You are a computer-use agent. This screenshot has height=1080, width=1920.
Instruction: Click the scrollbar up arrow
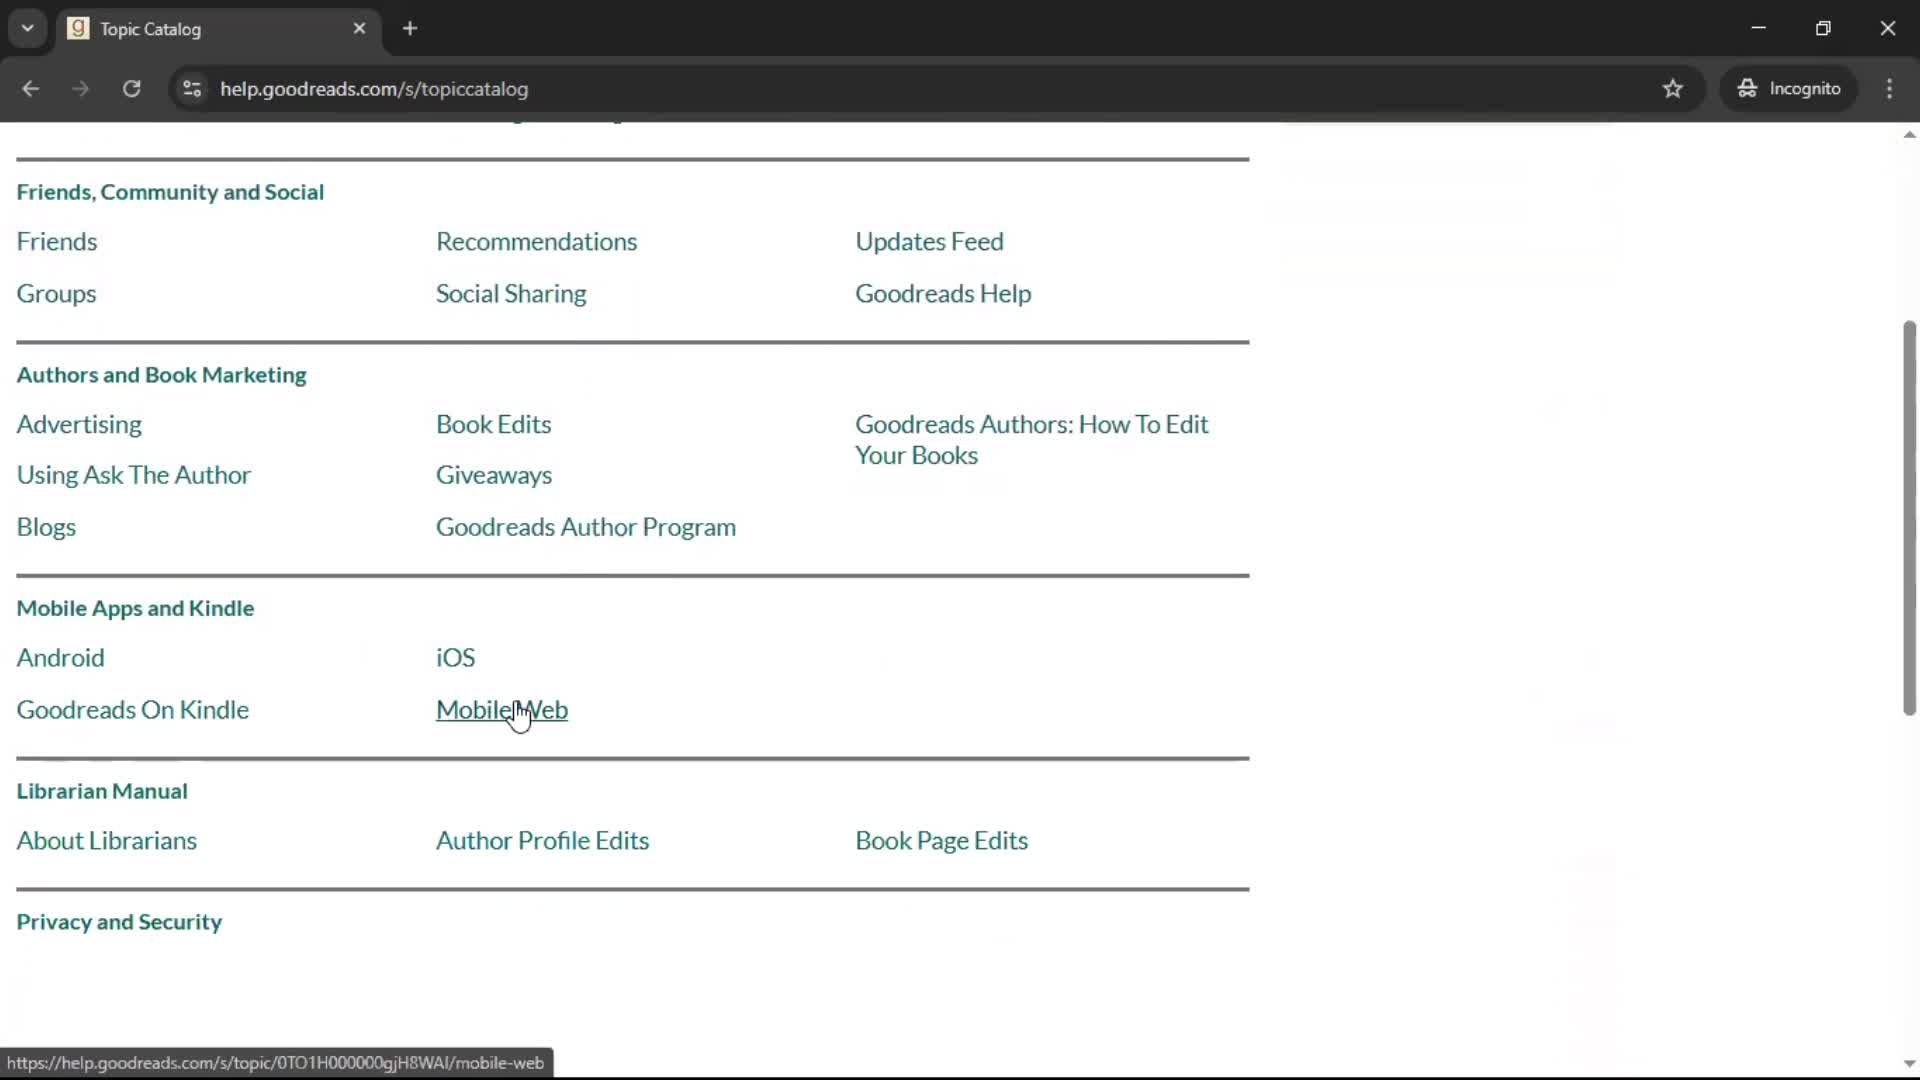point(1909,134)
